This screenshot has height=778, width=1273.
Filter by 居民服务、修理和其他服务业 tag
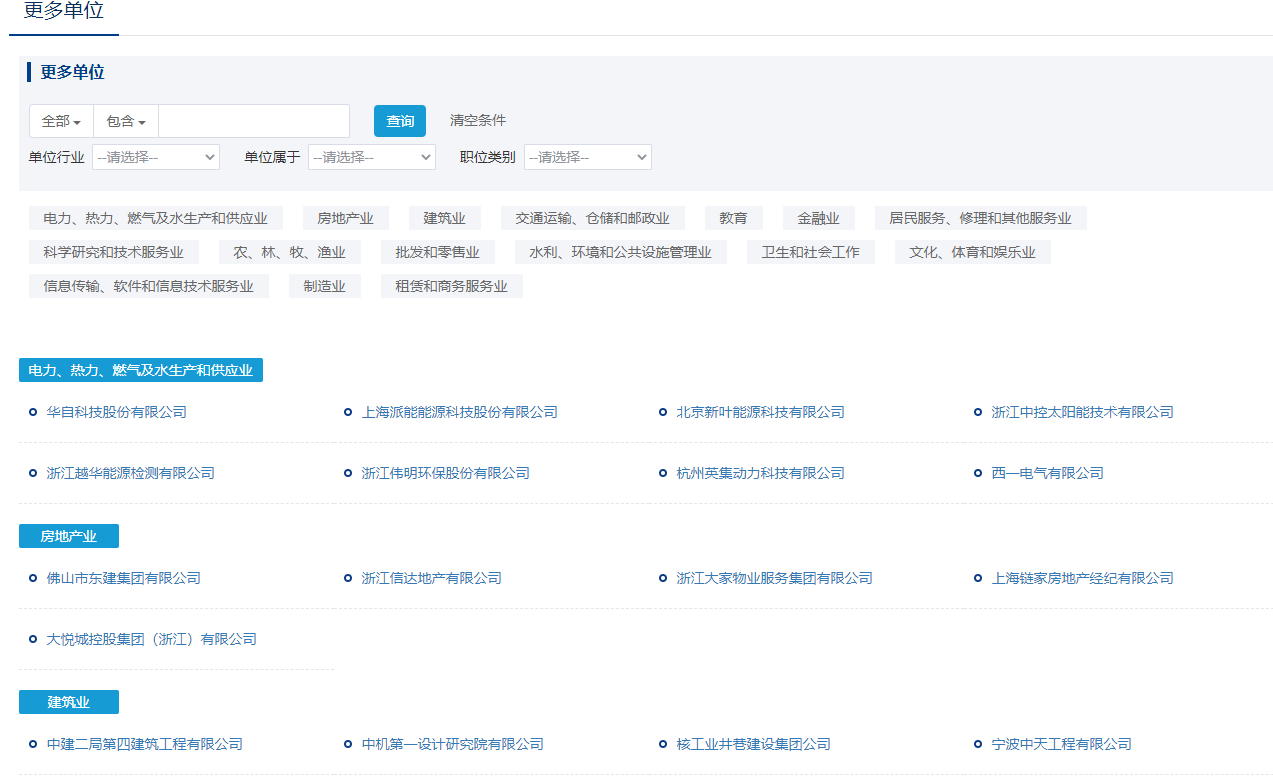[981, 218]
